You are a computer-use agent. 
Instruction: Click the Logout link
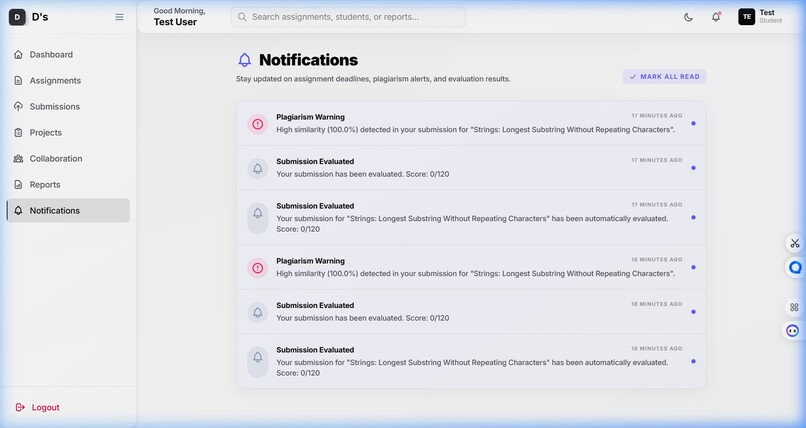pos(45,407)
